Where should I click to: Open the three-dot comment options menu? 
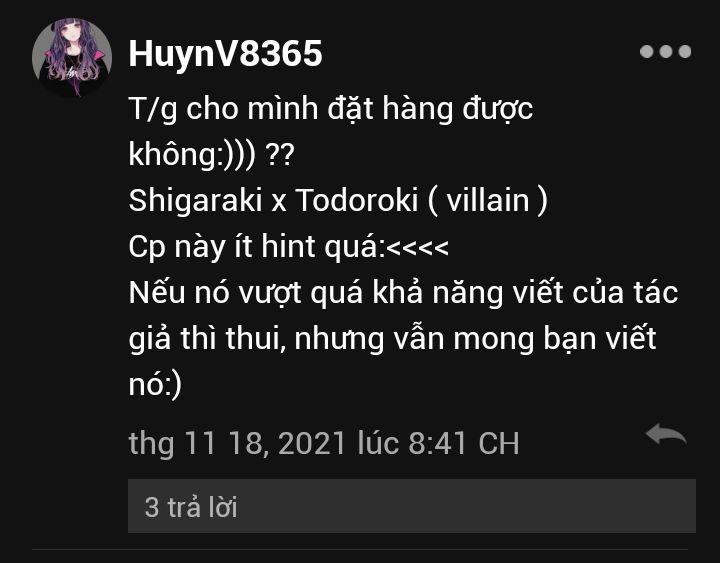665,51
